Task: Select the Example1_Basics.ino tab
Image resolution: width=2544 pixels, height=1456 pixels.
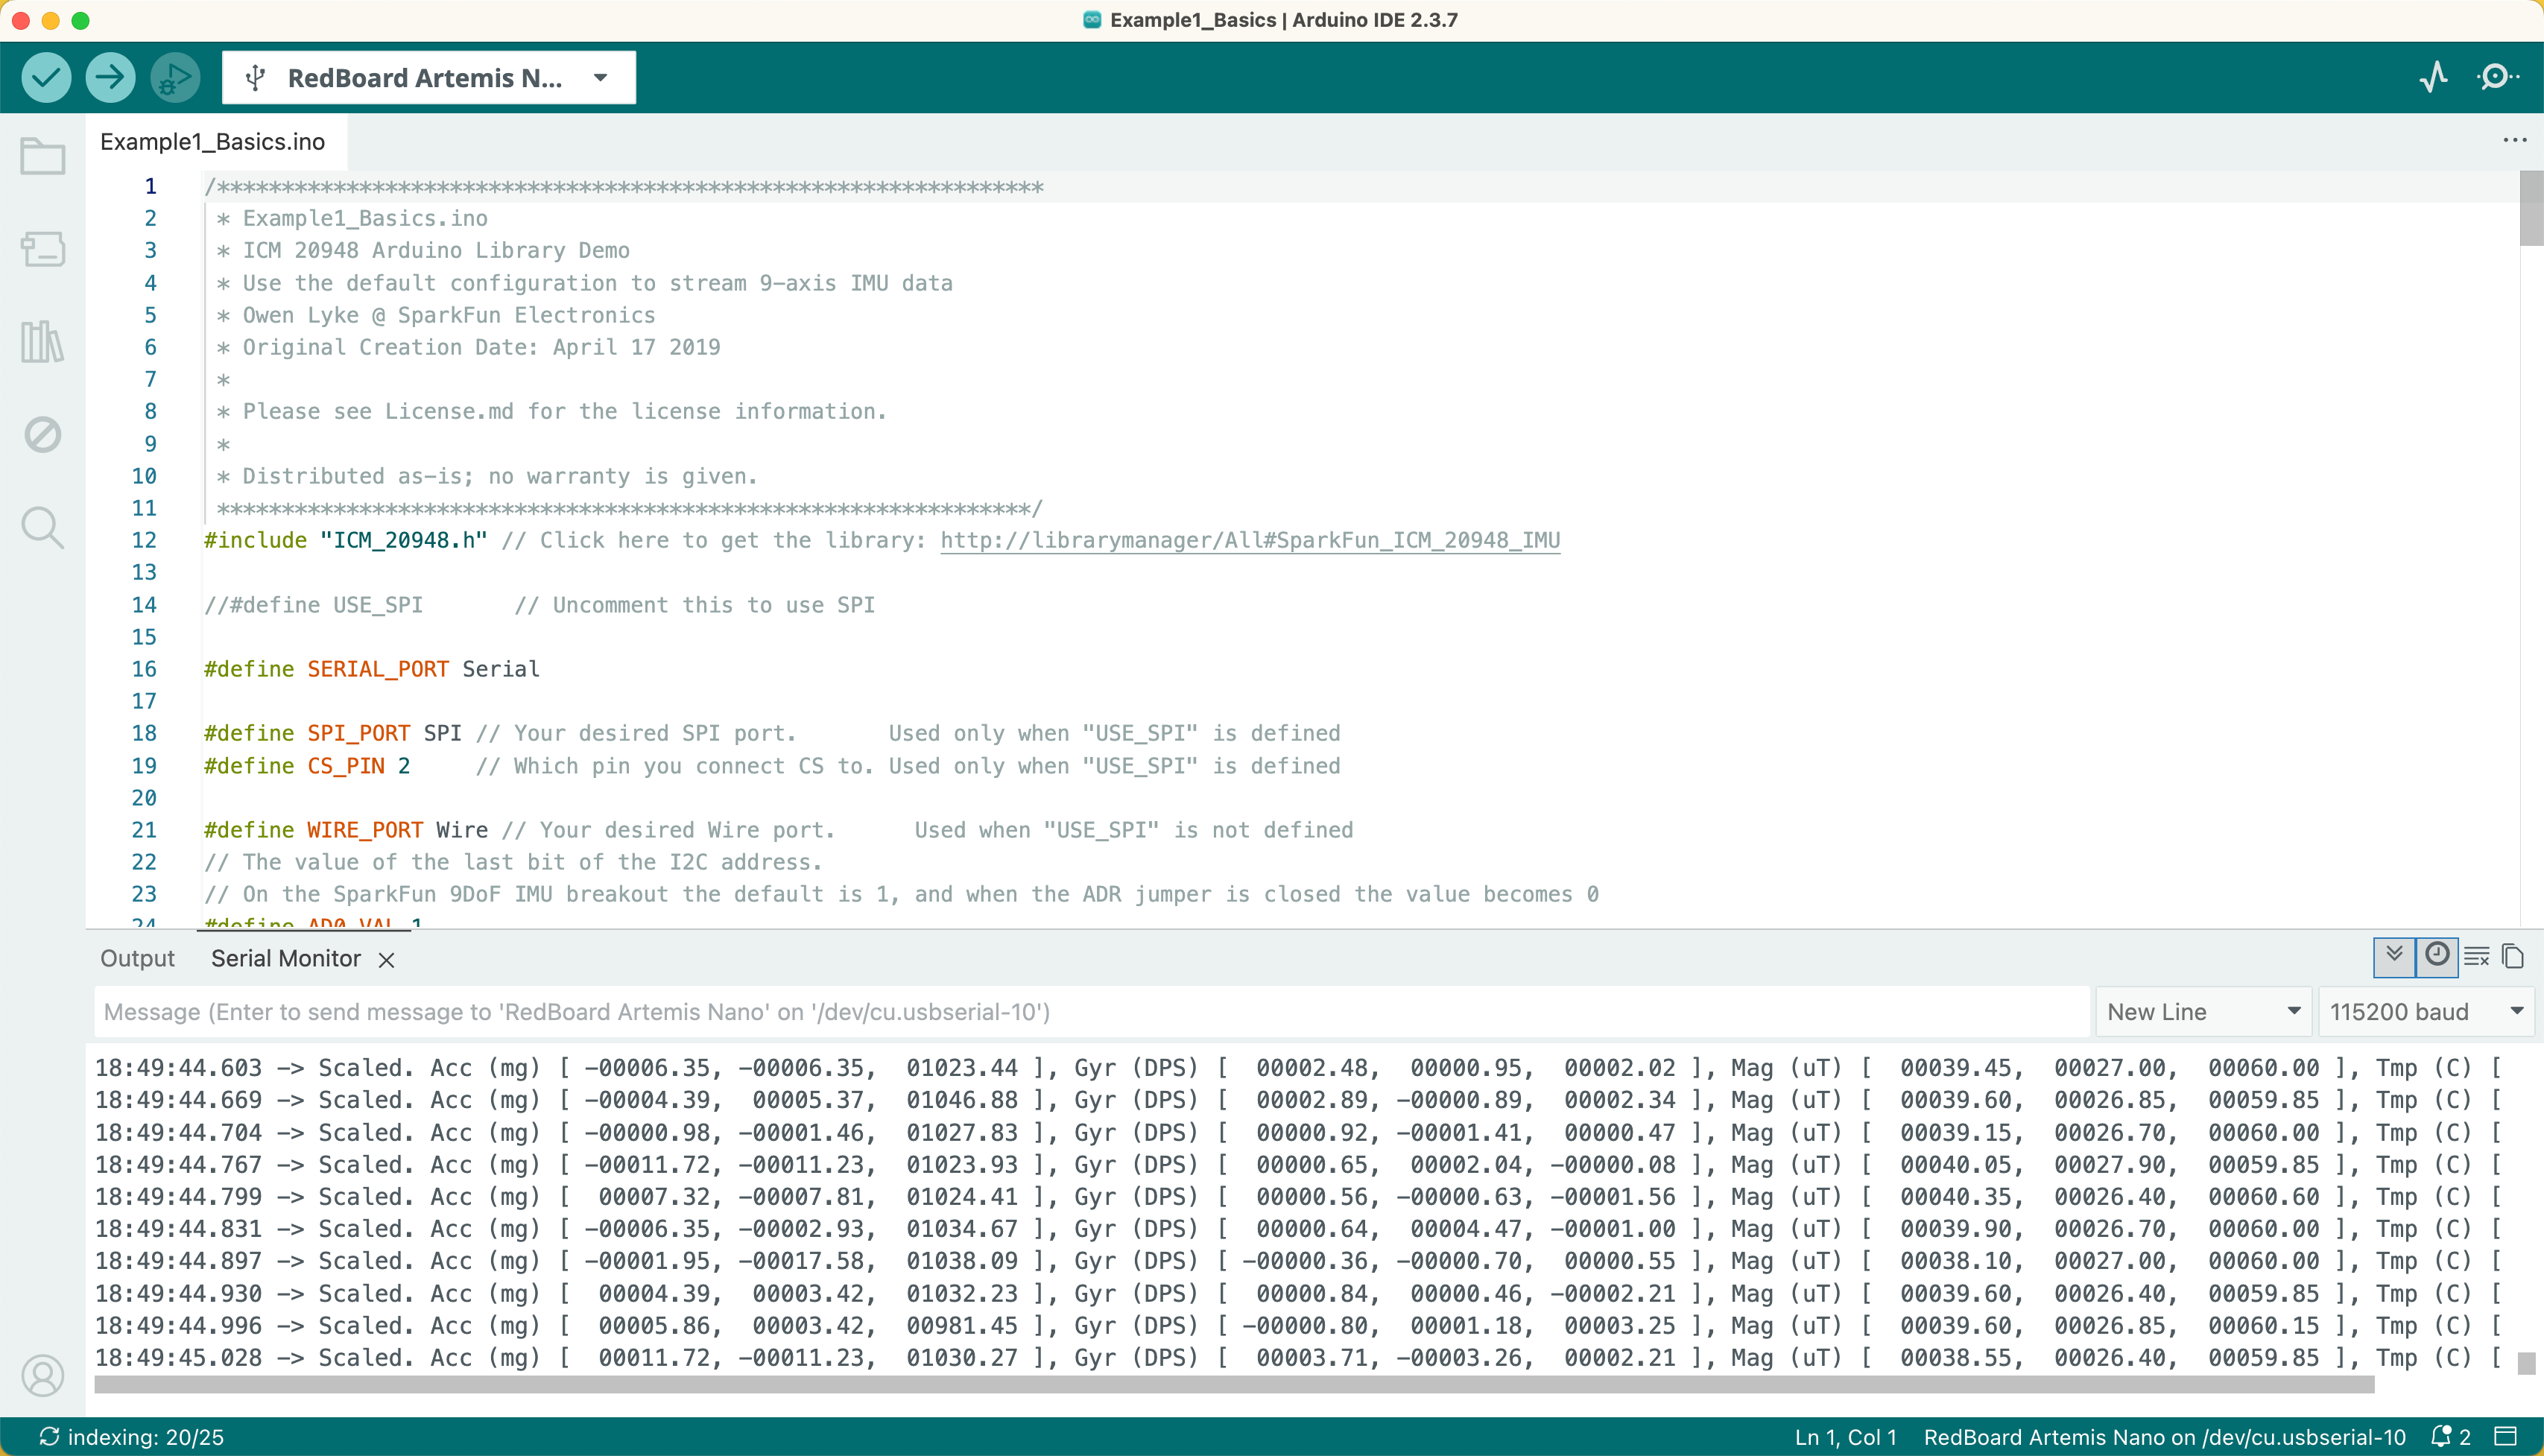Action: (x=211, y=141)
